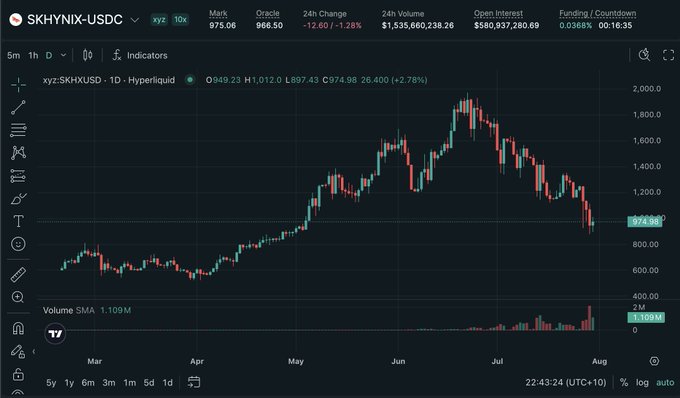The height and width of the screenshot is (398, 680).
Task: Click the green market status dot
Action: [x=190, y=80]
